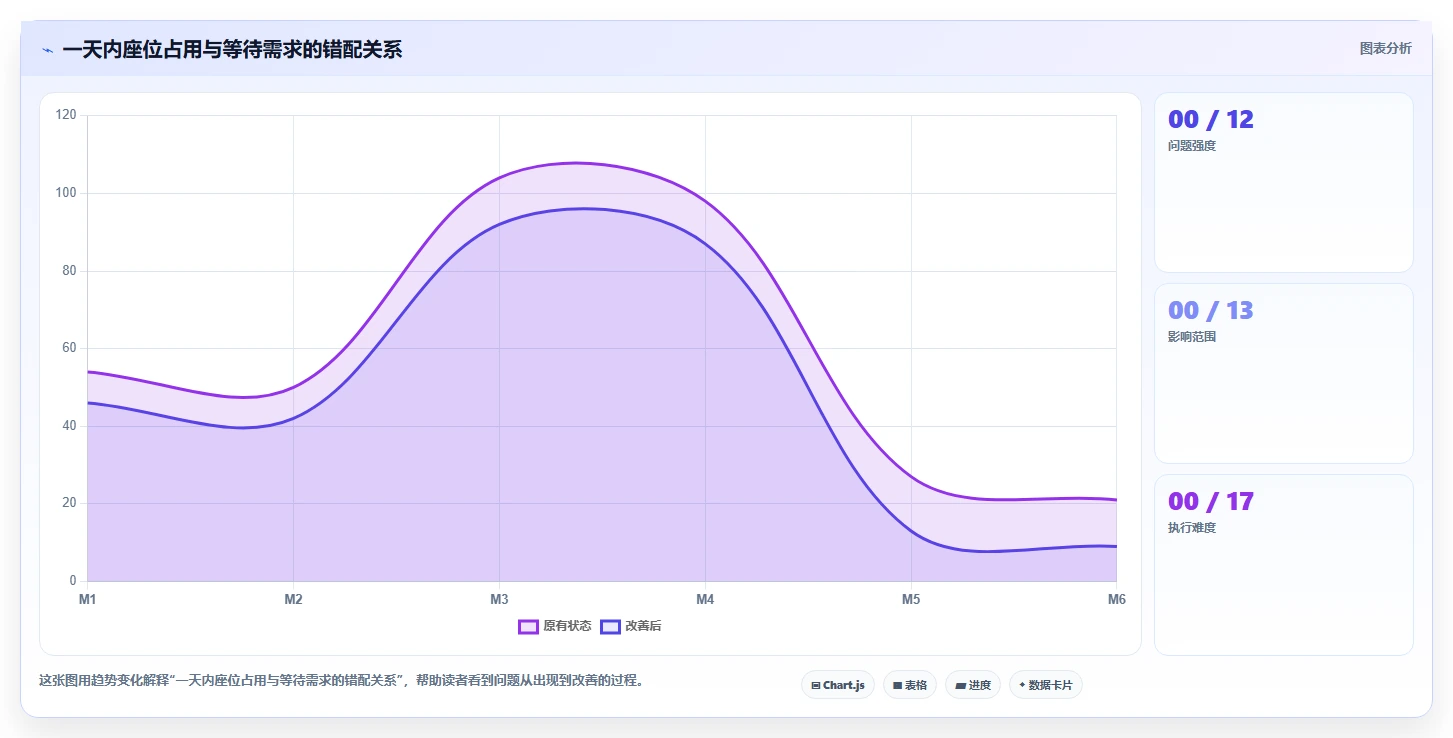
Task: Click the 00 / 13 value text
Action: tap(1210, 310)
